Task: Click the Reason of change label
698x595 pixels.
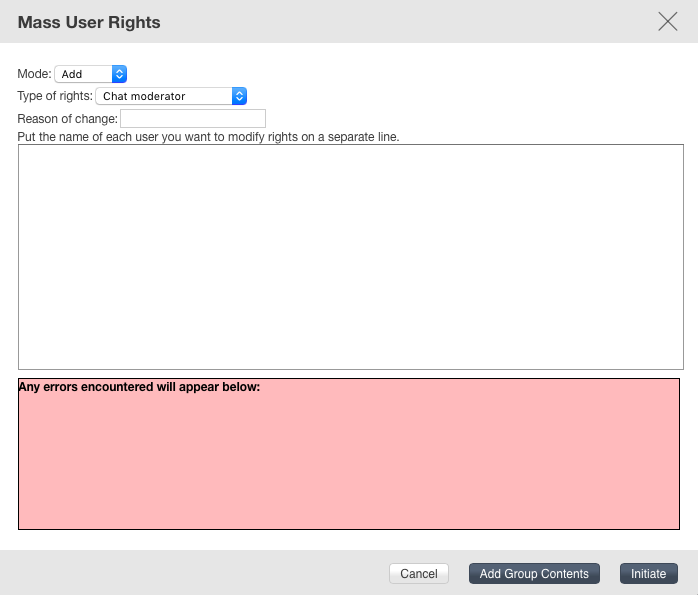Action: (x=67, y=119)
